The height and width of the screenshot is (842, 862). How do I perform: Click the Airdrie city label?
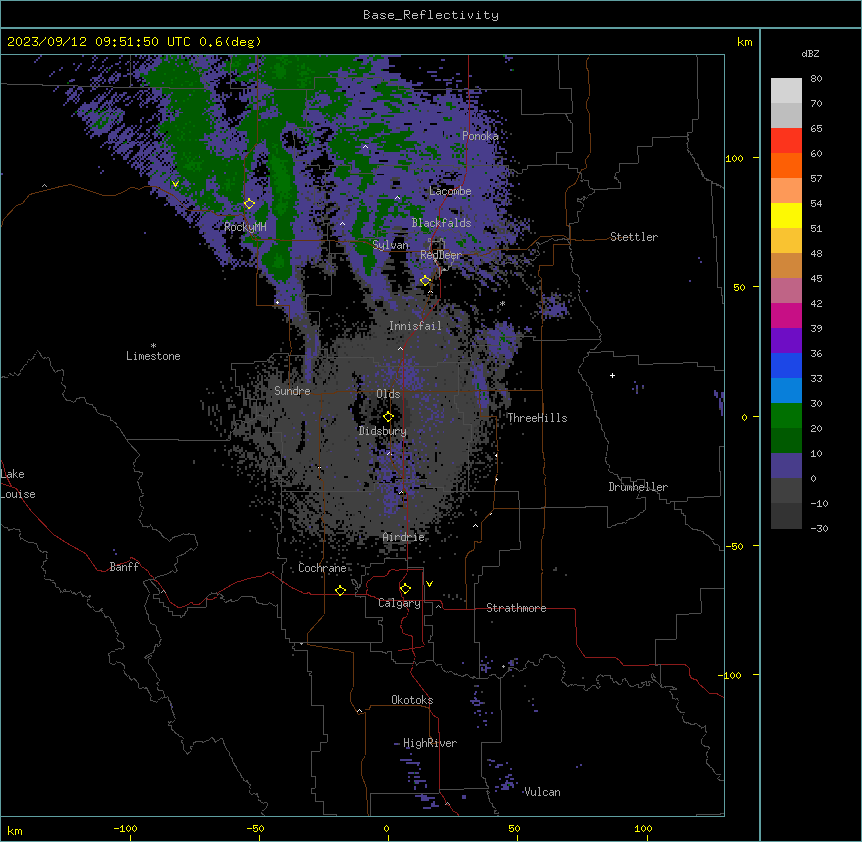click(x=403, y=537)
